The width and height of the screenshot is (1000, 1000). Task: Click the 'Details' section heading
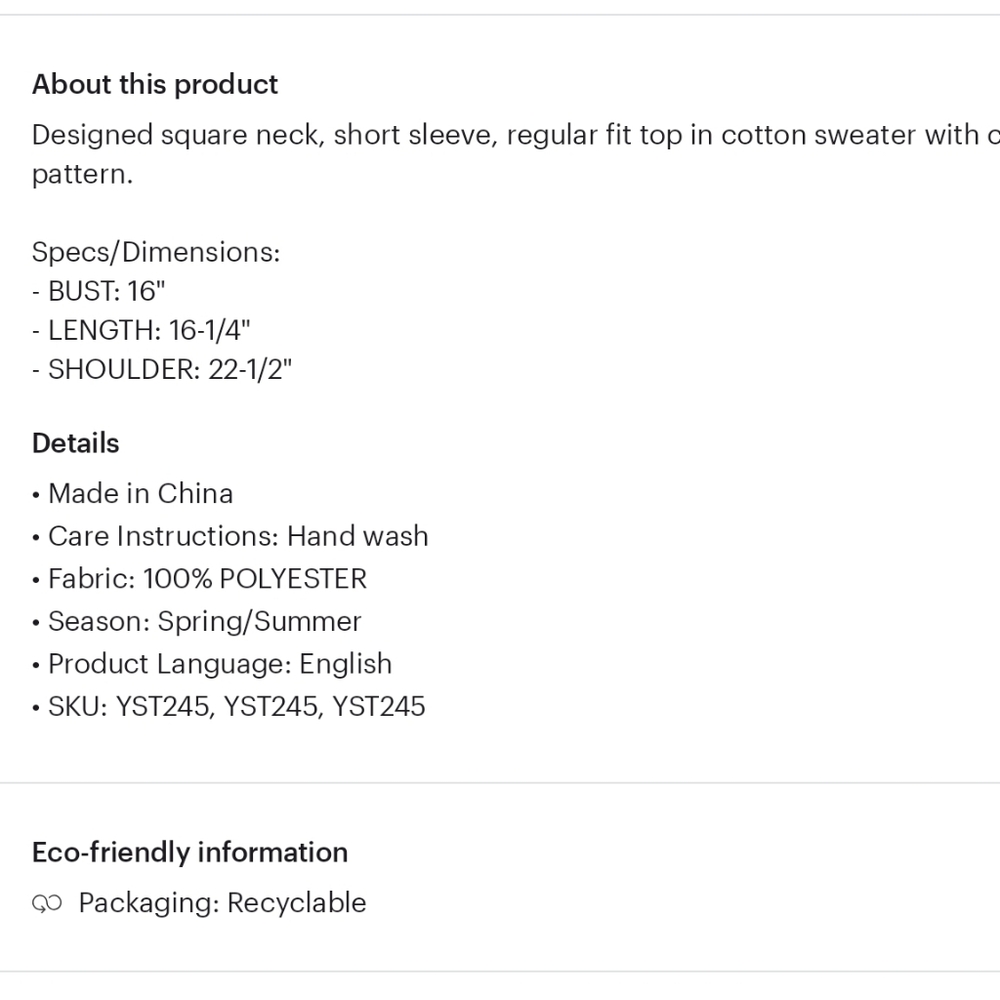(x=76, y=443)
